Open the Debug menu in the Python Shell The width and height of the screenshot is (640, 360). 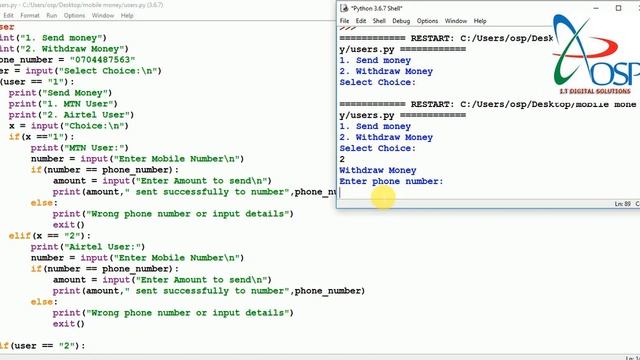pos(401,21)
